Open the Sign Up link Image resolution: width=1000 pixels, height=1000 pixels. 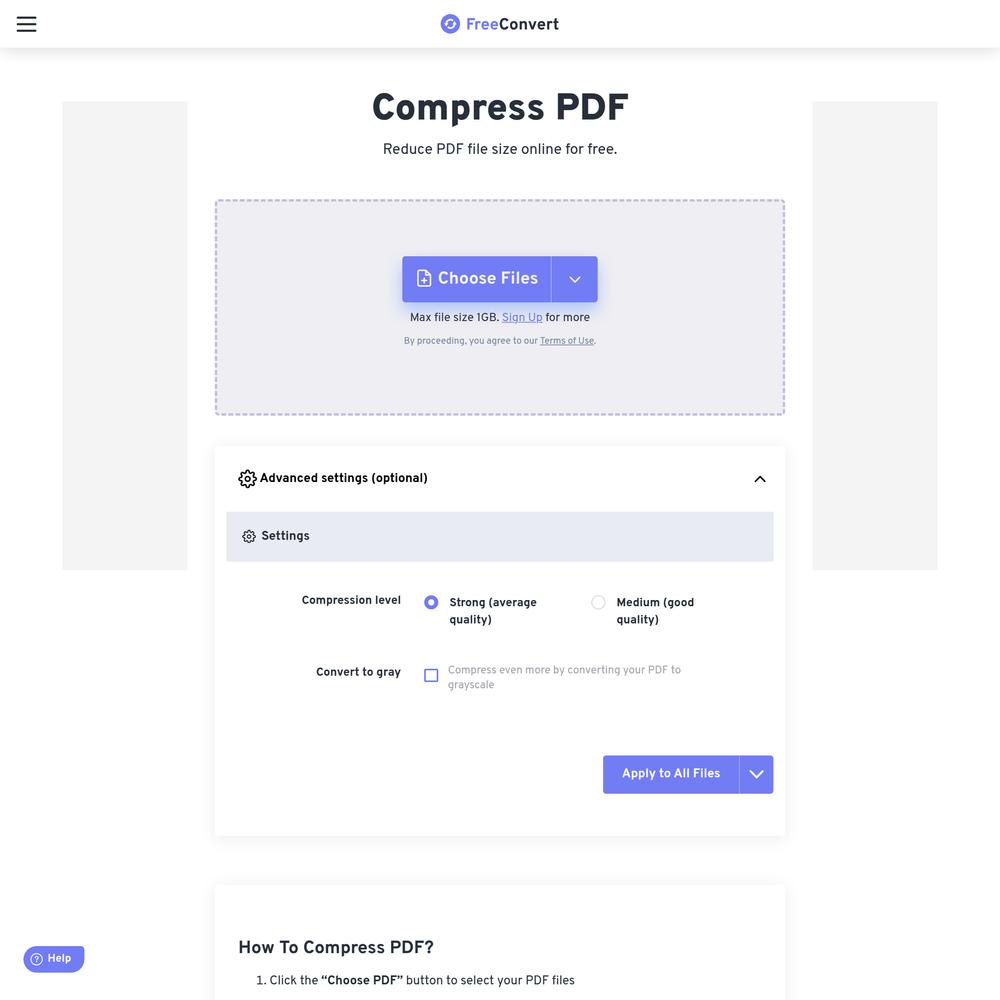[x=522, y=317]
